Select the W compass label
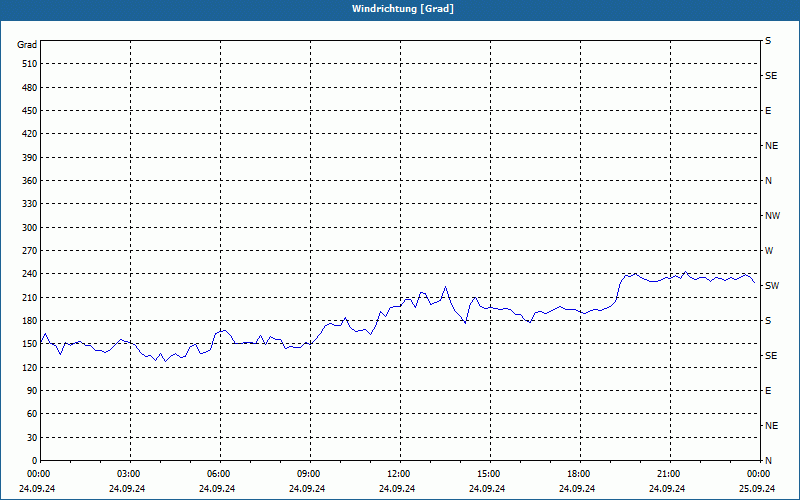This screenshot has height=500, width=800. pos(769,251)
